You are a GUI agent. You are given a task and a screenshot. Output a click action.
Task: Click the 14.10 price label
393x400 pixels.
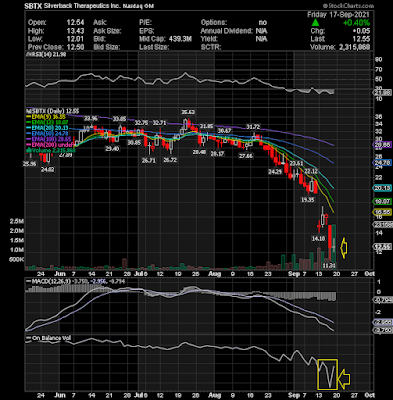coord(318,238)
